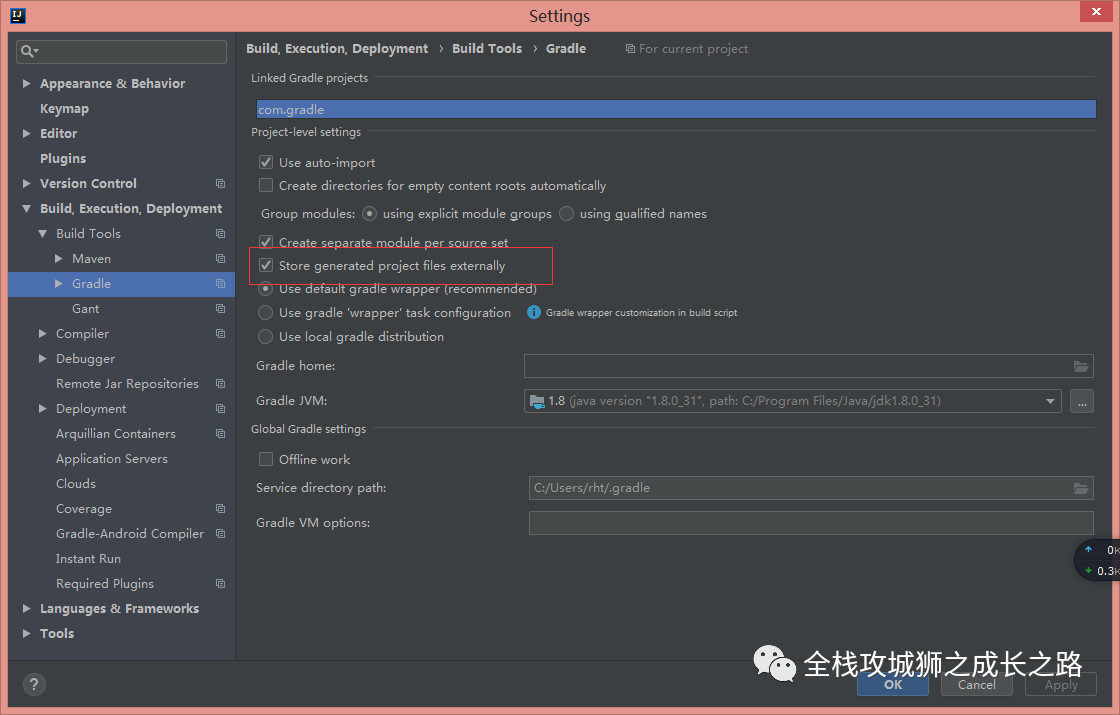Select using explicit module groups radio

pos(369,213)
